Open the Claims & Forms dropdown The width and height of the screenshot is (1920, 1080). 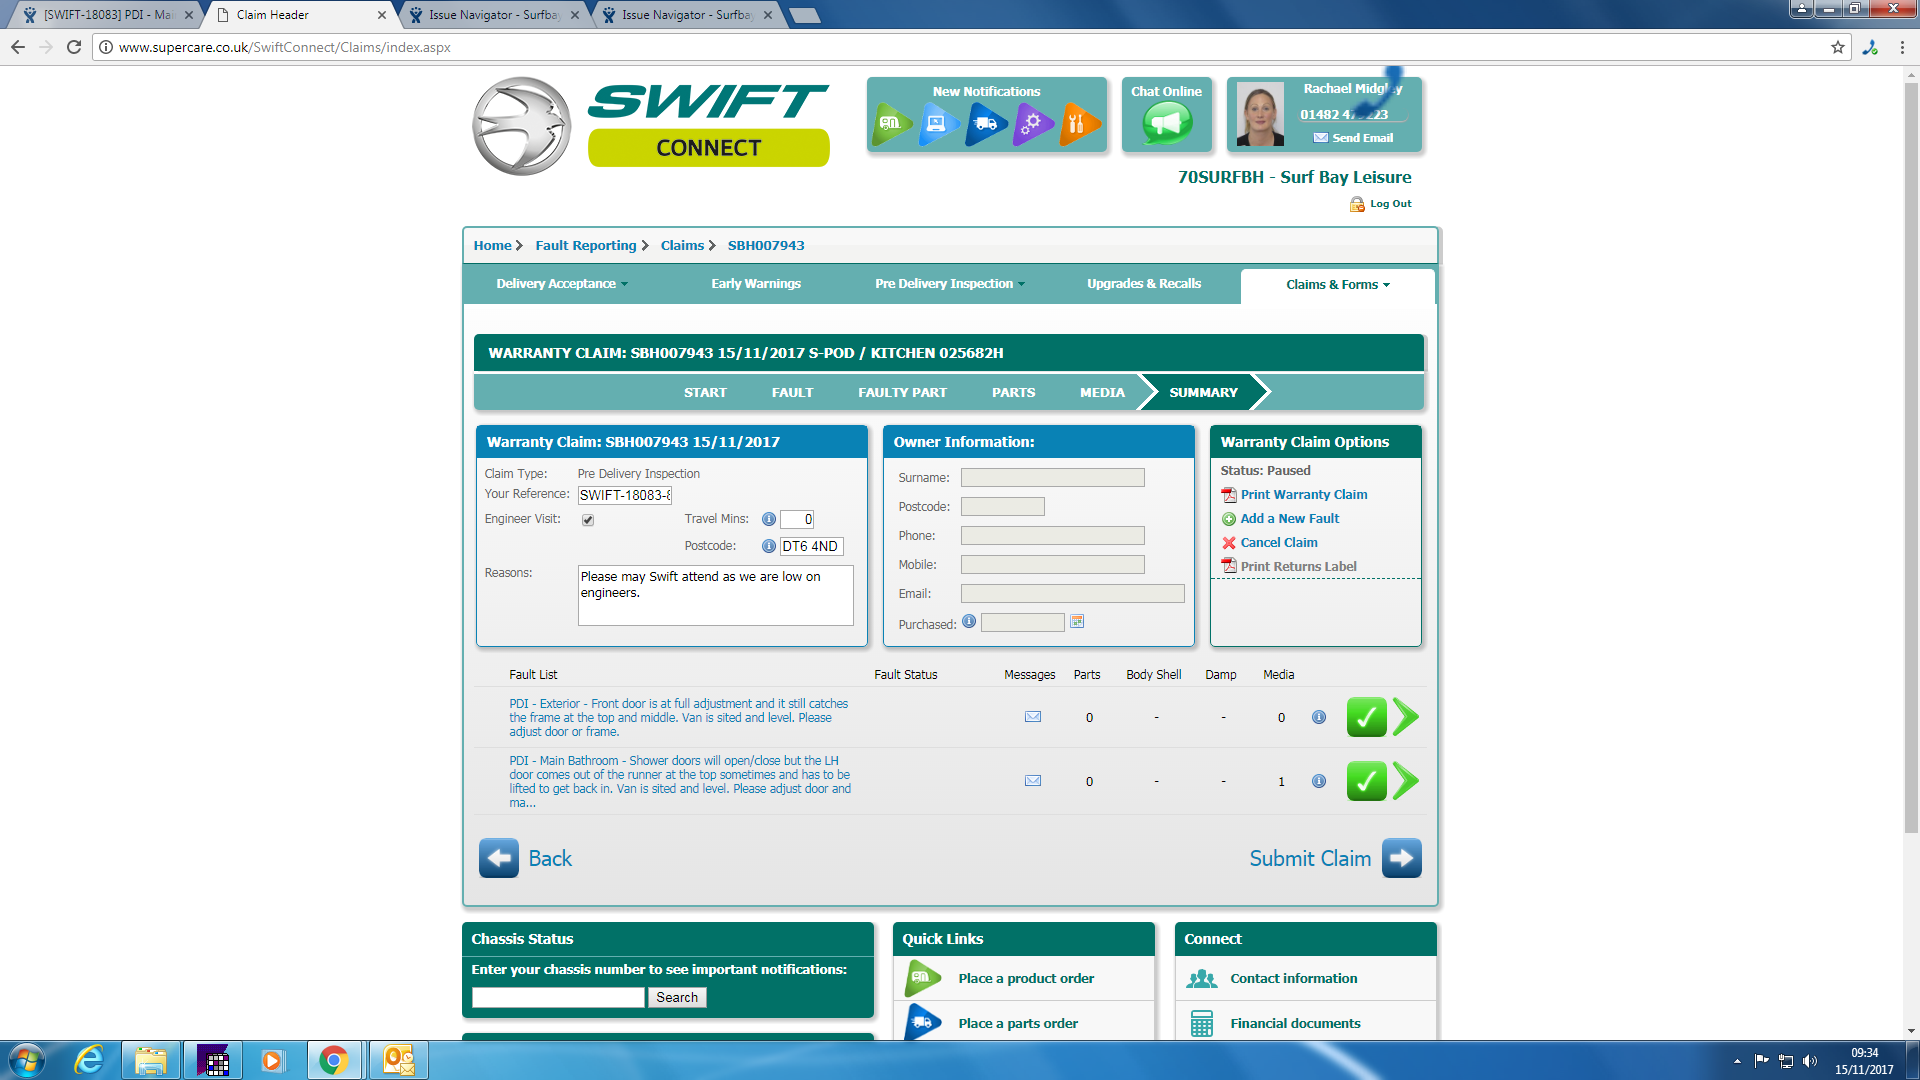[x=1337, y=285]
